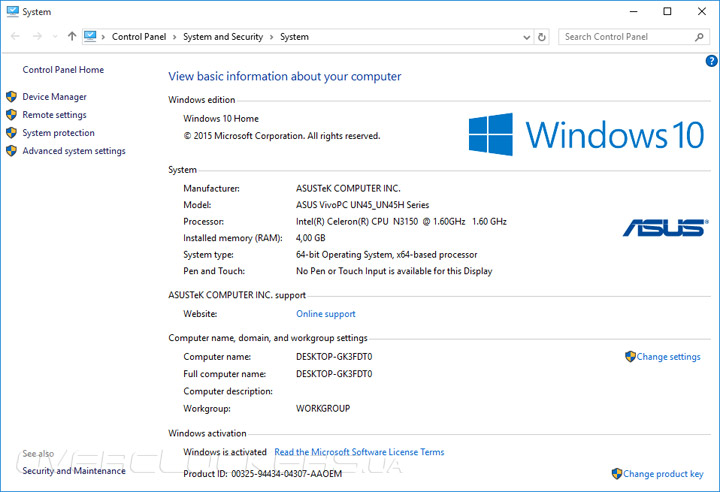Refresh the System page
Viewport: 720px width, 492px height.
click(542, 37)
